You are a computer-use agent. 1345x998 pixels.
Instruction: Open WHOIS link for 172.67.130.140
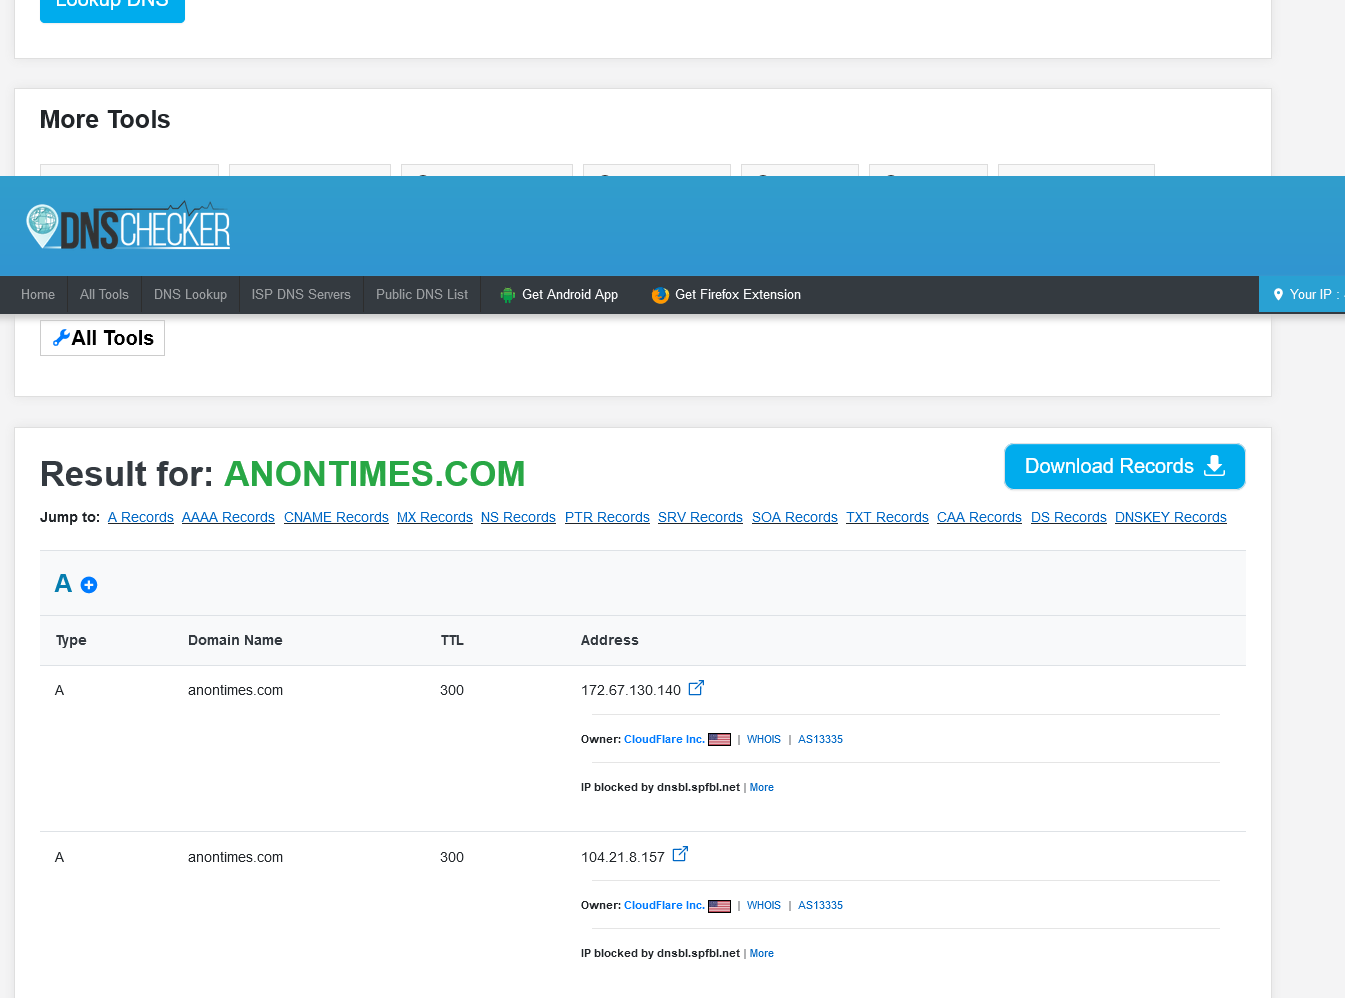(x=764, y=740)
